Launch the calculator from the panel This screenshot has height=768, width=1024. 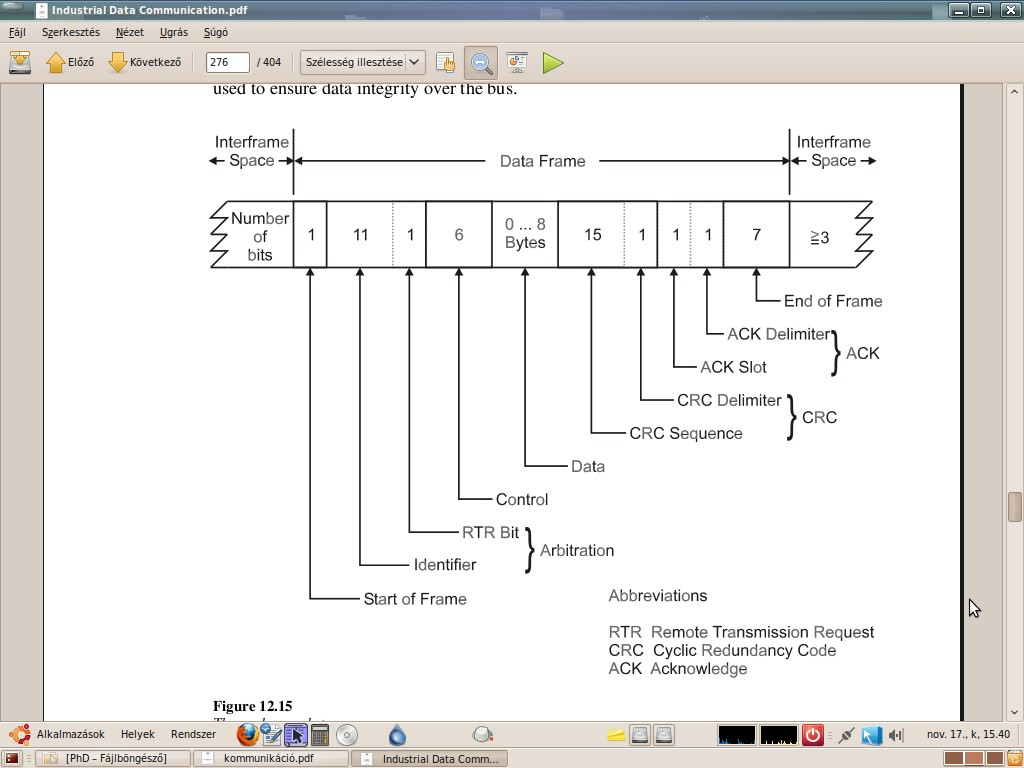[x=320, y=735]
